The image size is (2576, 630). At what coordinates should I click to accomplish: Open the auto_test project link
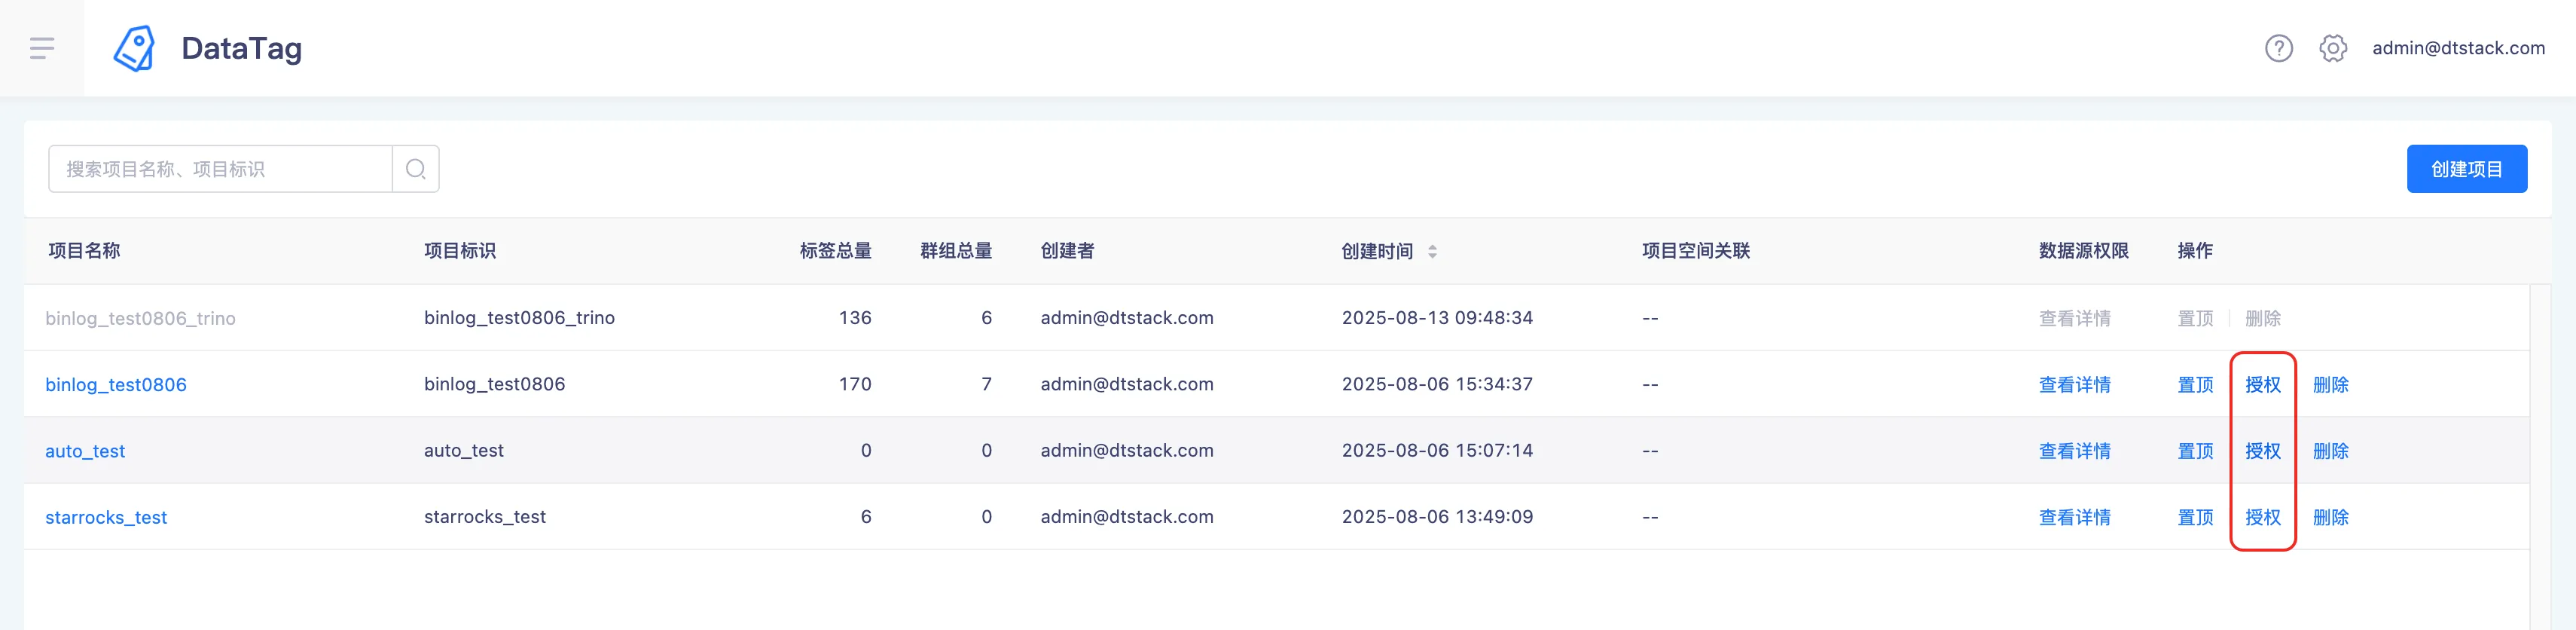(85, 451)
